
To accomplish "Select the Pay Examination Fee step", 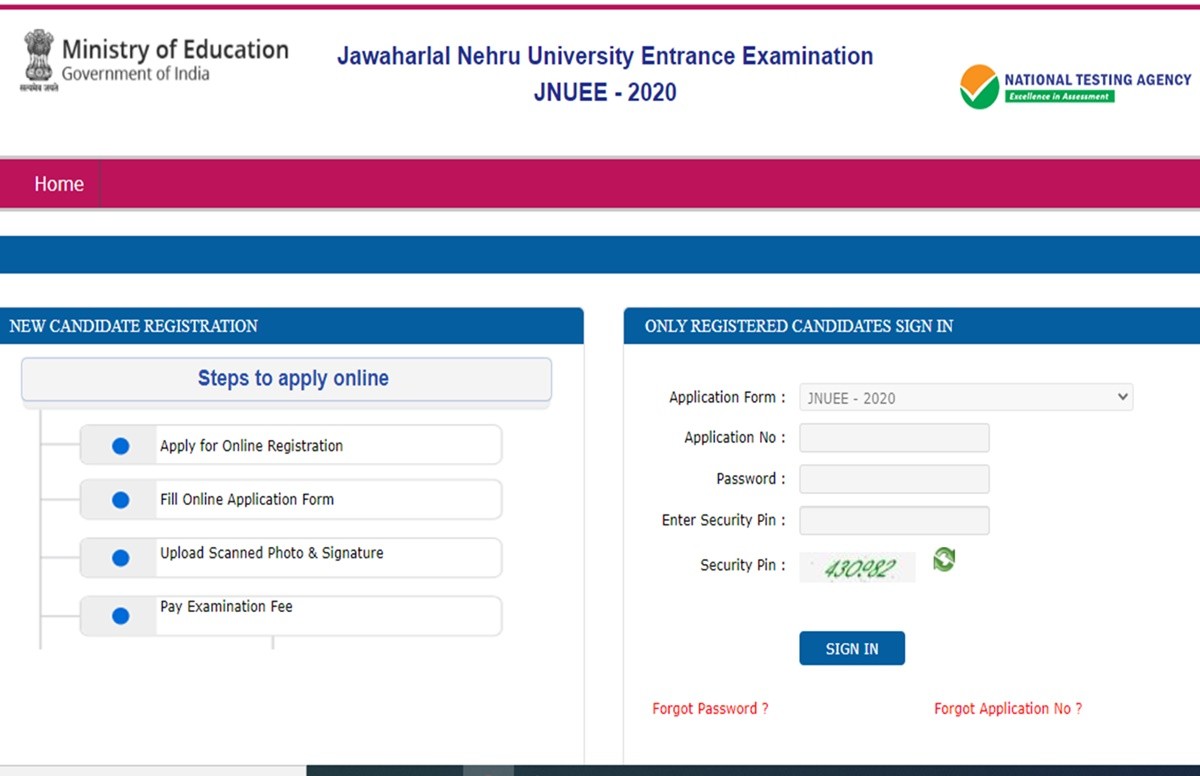I will point(226,607).
